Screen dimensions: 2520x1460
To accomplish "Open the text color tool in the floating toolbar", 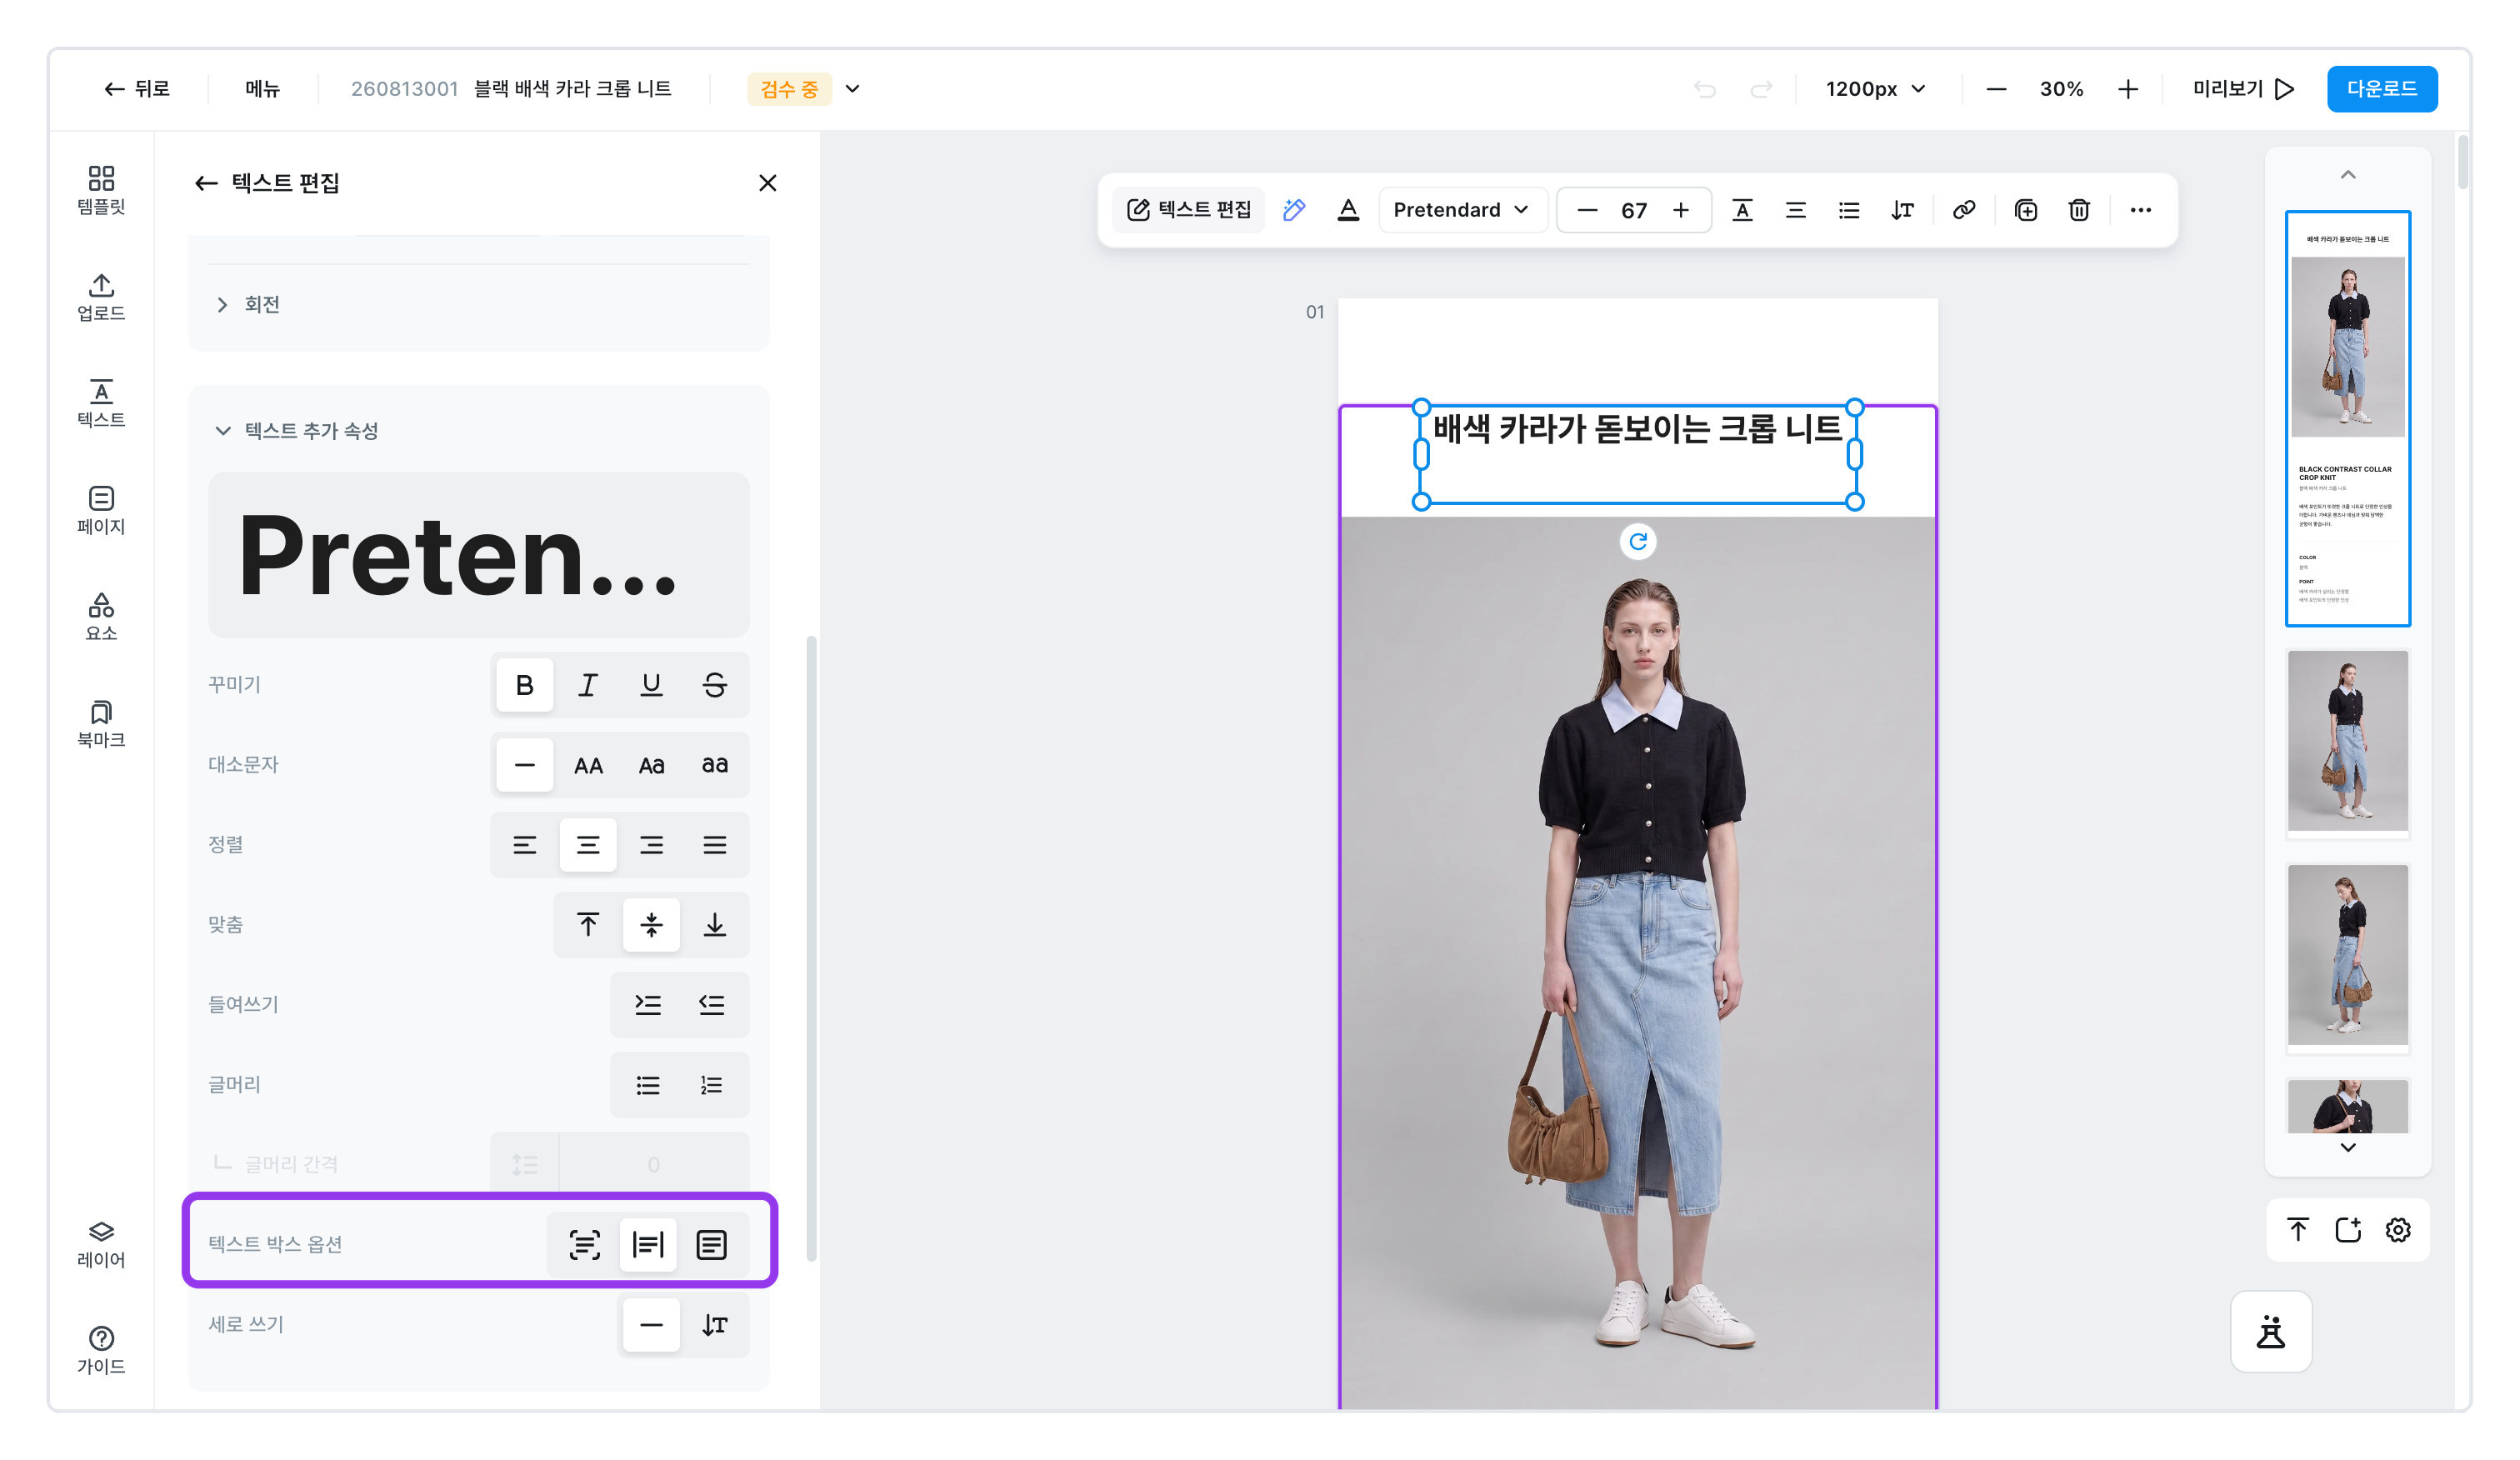I will [x=1348, y=210].
